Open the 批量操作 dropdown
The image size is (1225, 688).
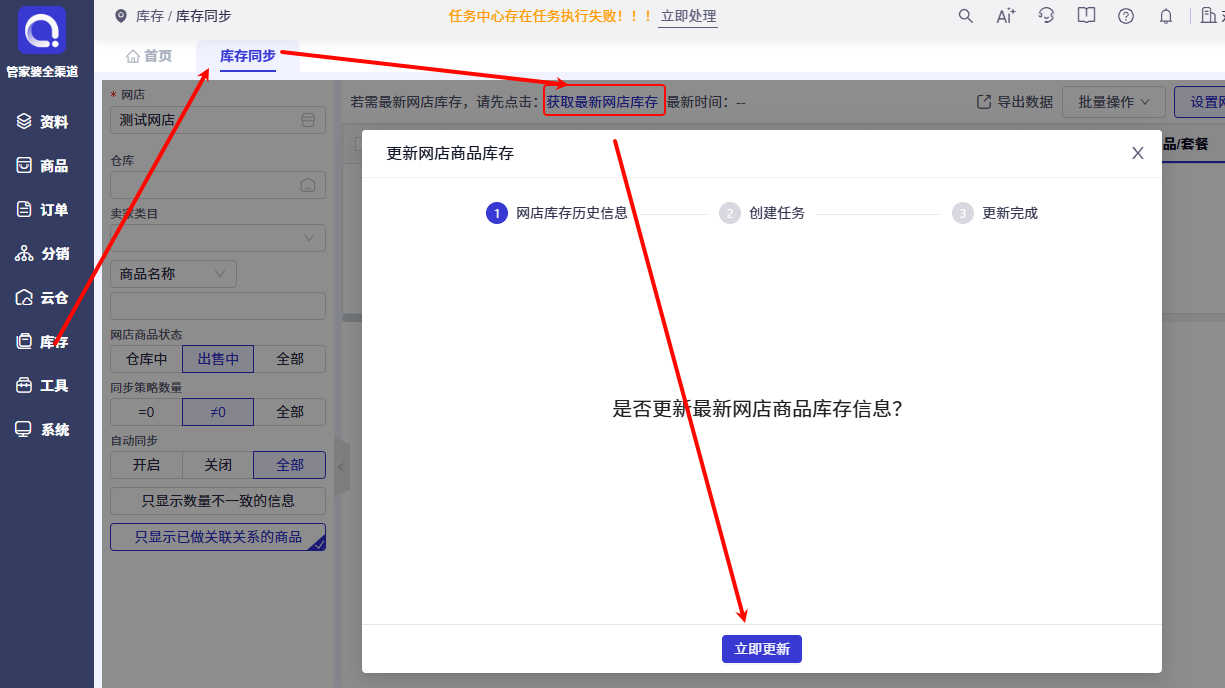pos(1115,102)
